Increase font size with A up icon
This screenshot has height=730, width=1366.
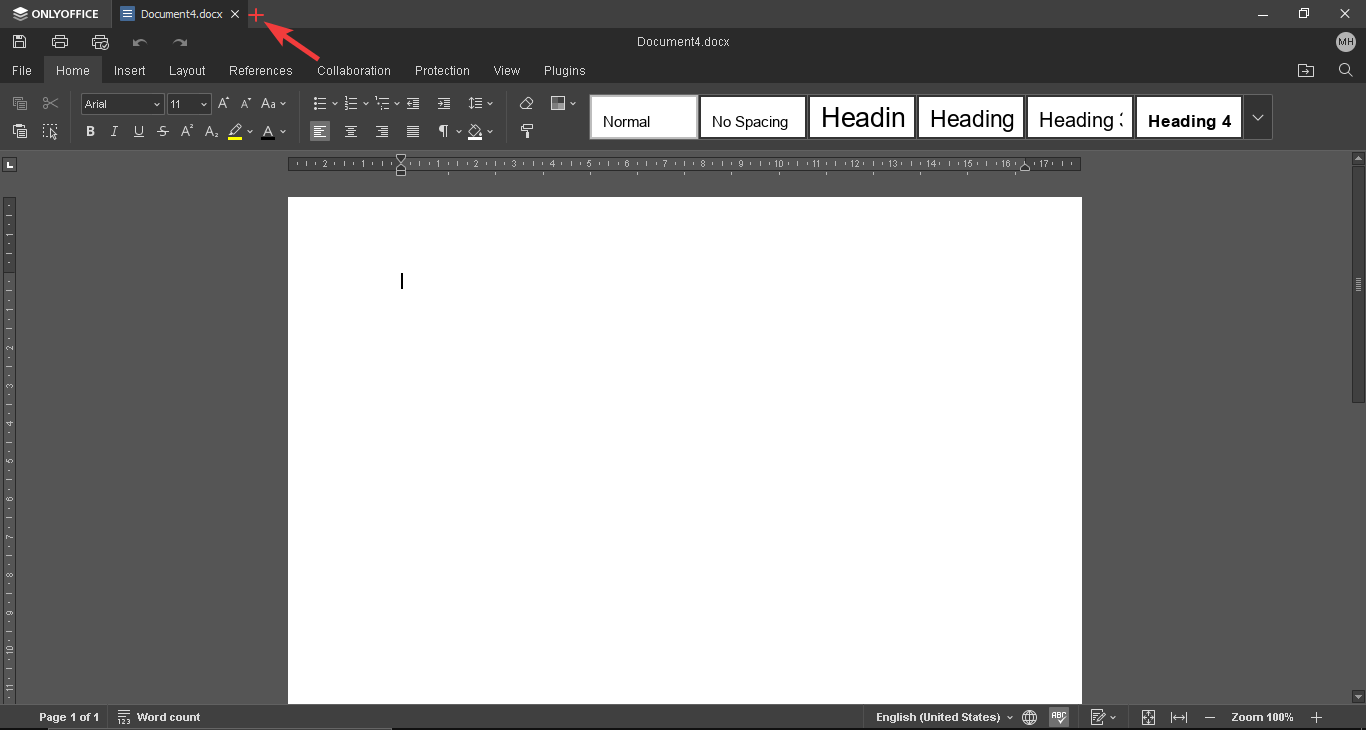coord(224,103)
